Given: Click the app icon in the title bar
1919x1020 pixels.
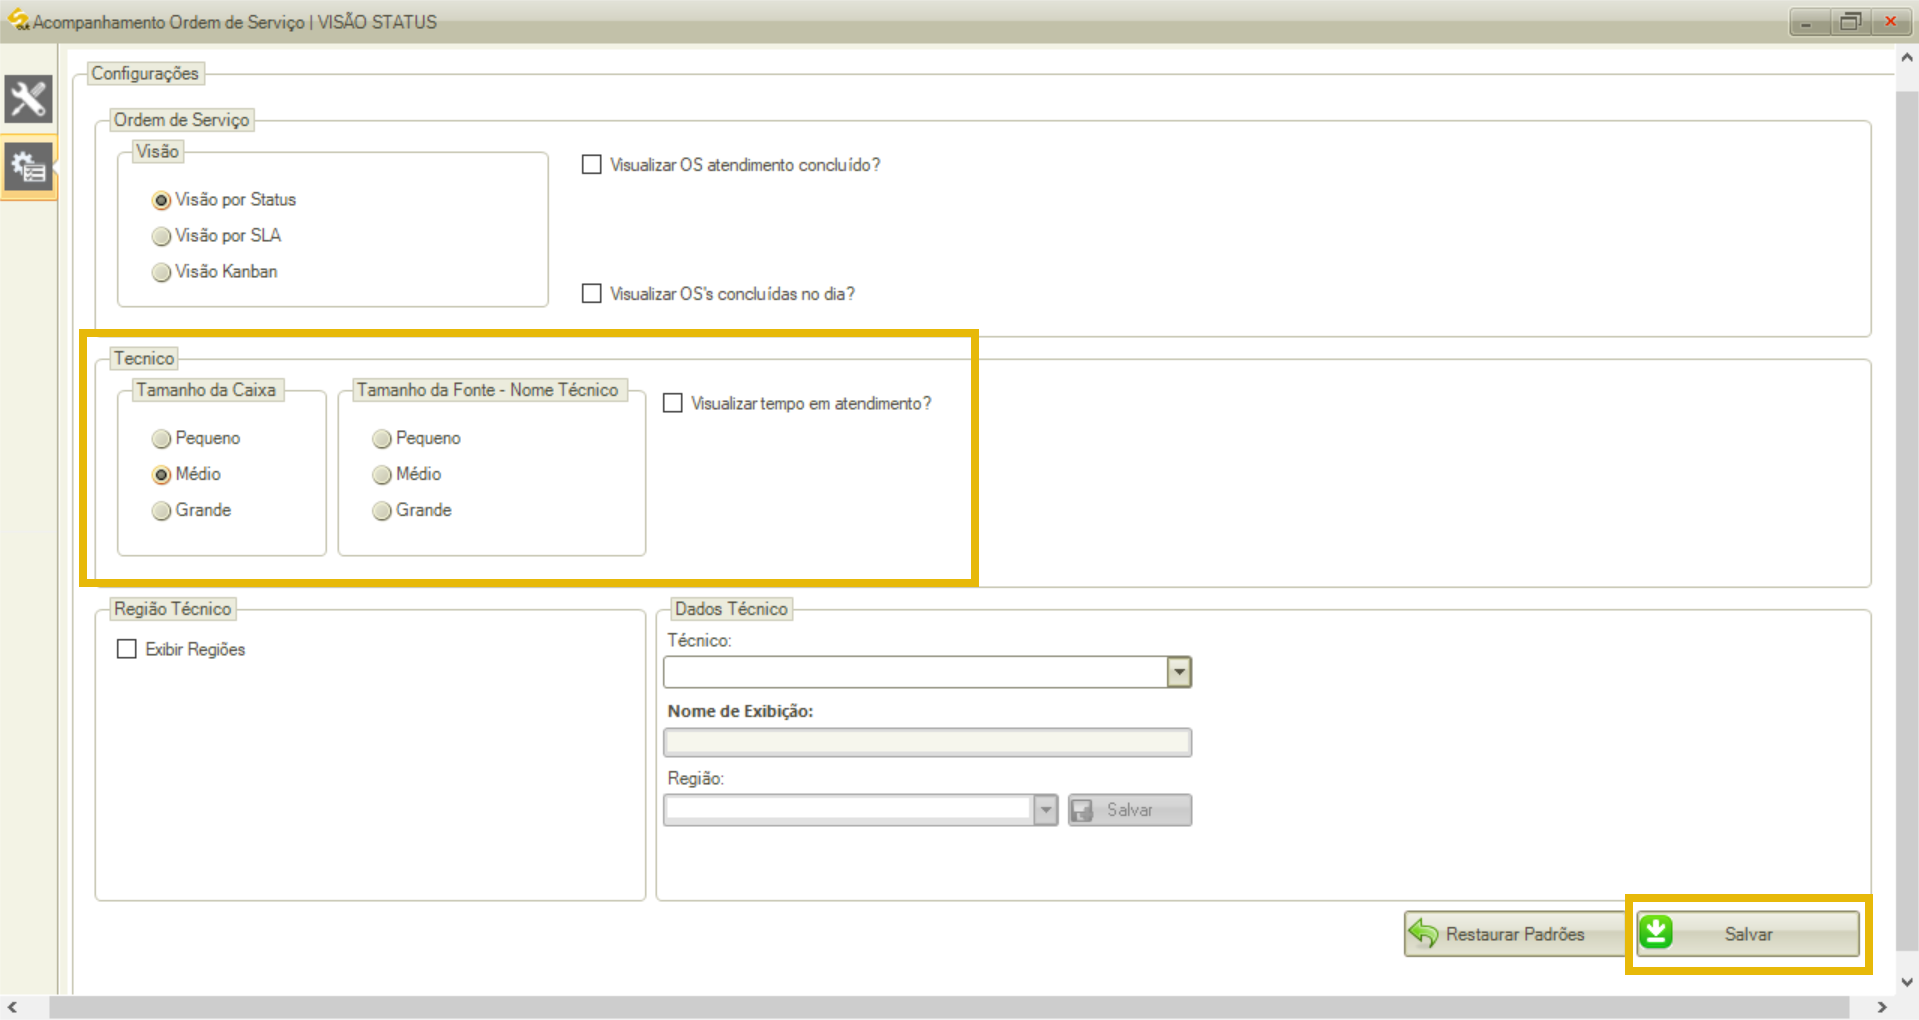Looking at the screenshot, I should (17, 19).
